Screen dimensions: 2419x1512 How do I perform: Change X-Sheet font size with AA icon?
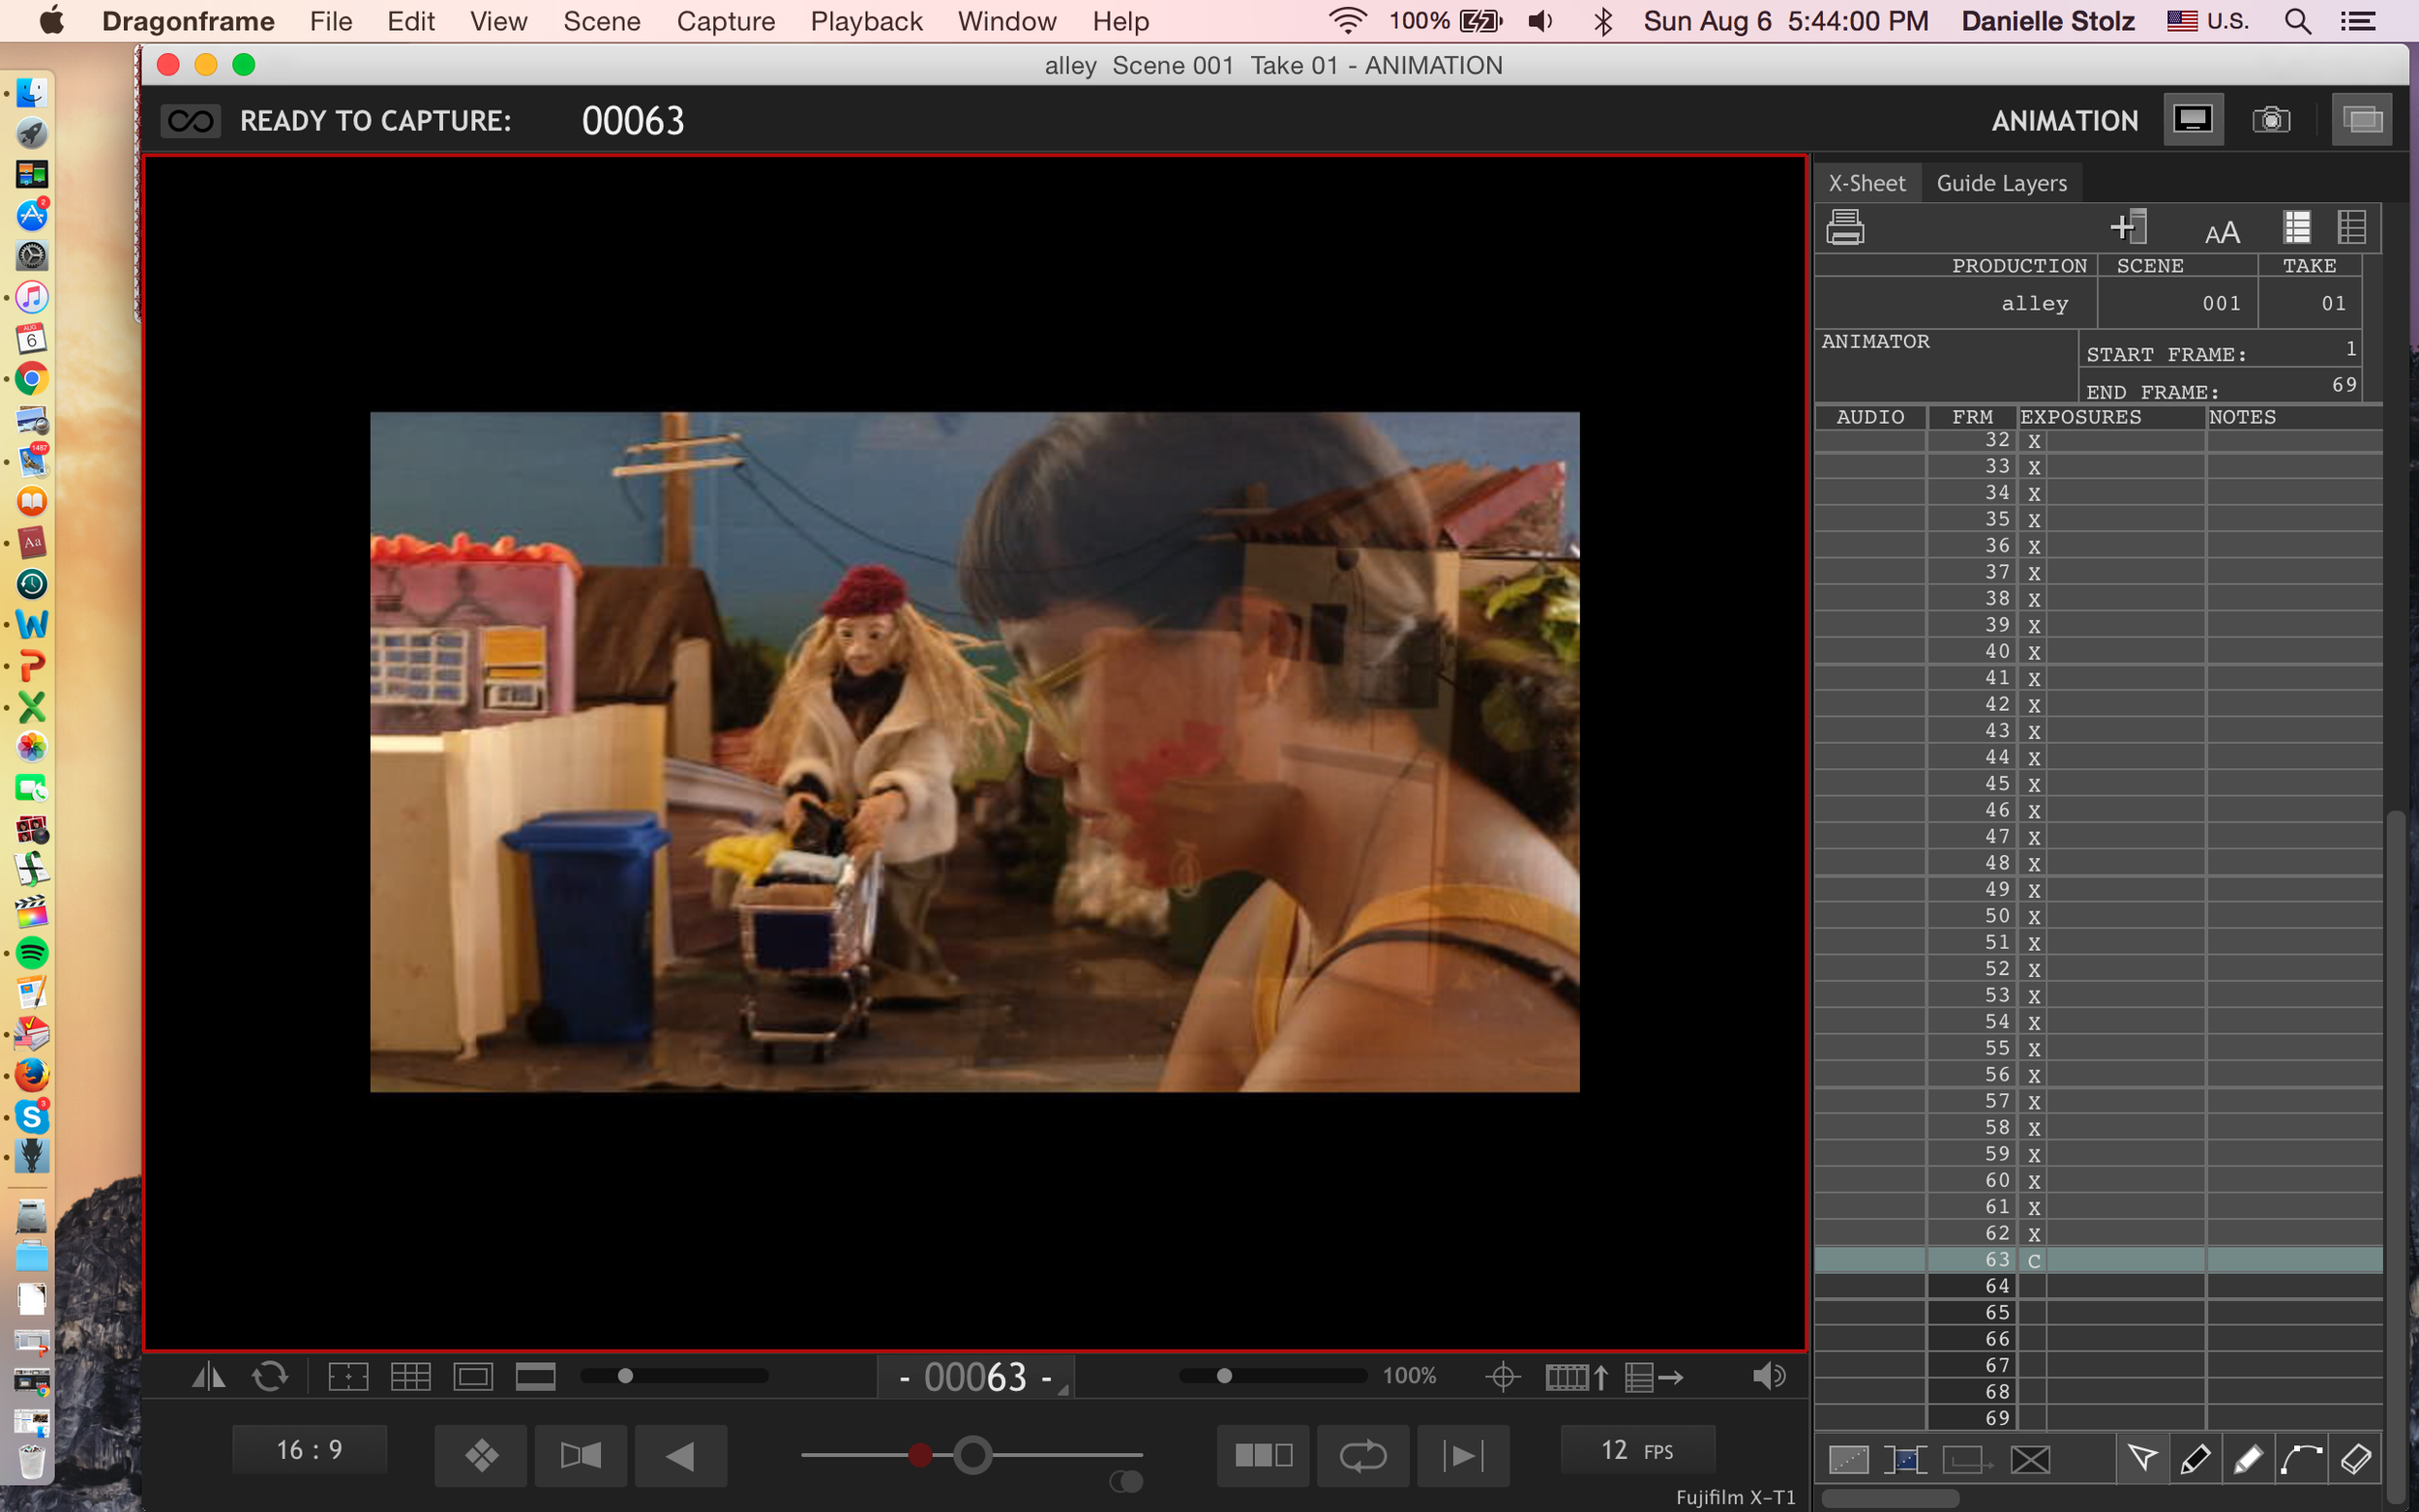[x=2222, y=233]
